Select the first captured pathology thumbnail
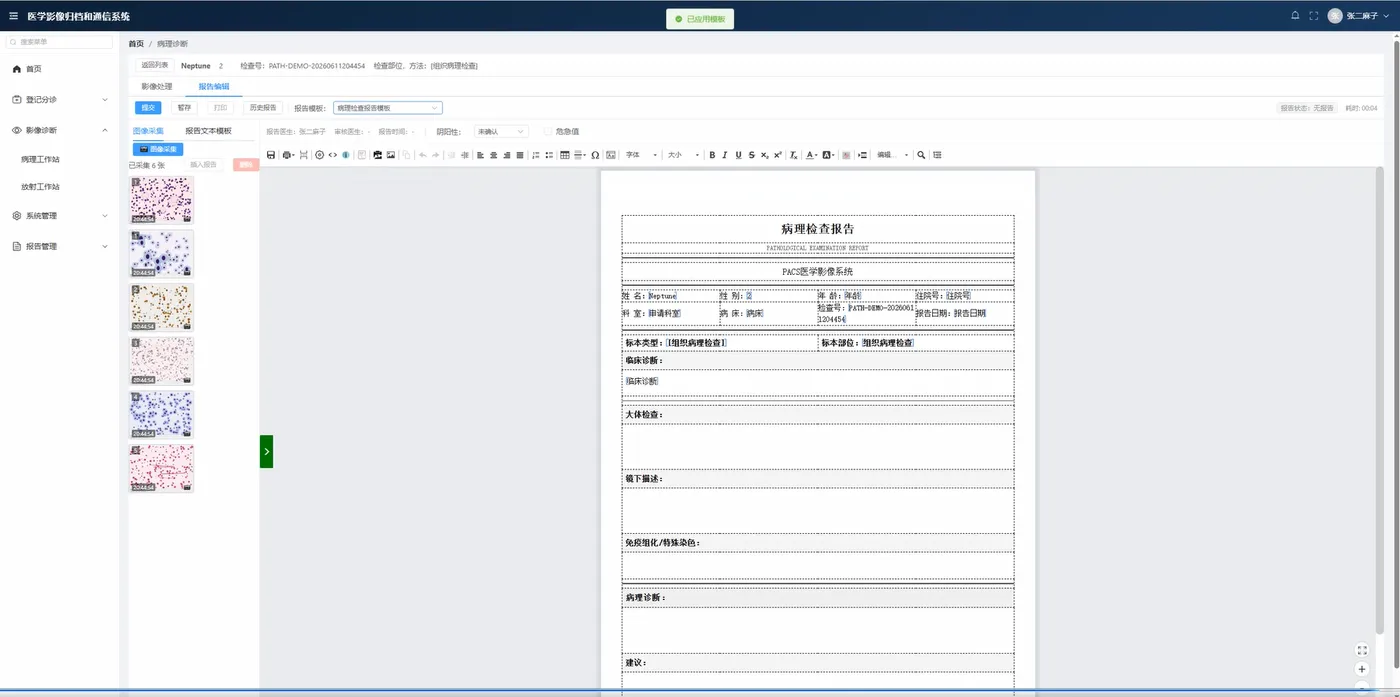The image size is (1400, 697). [x=161, y=200]
